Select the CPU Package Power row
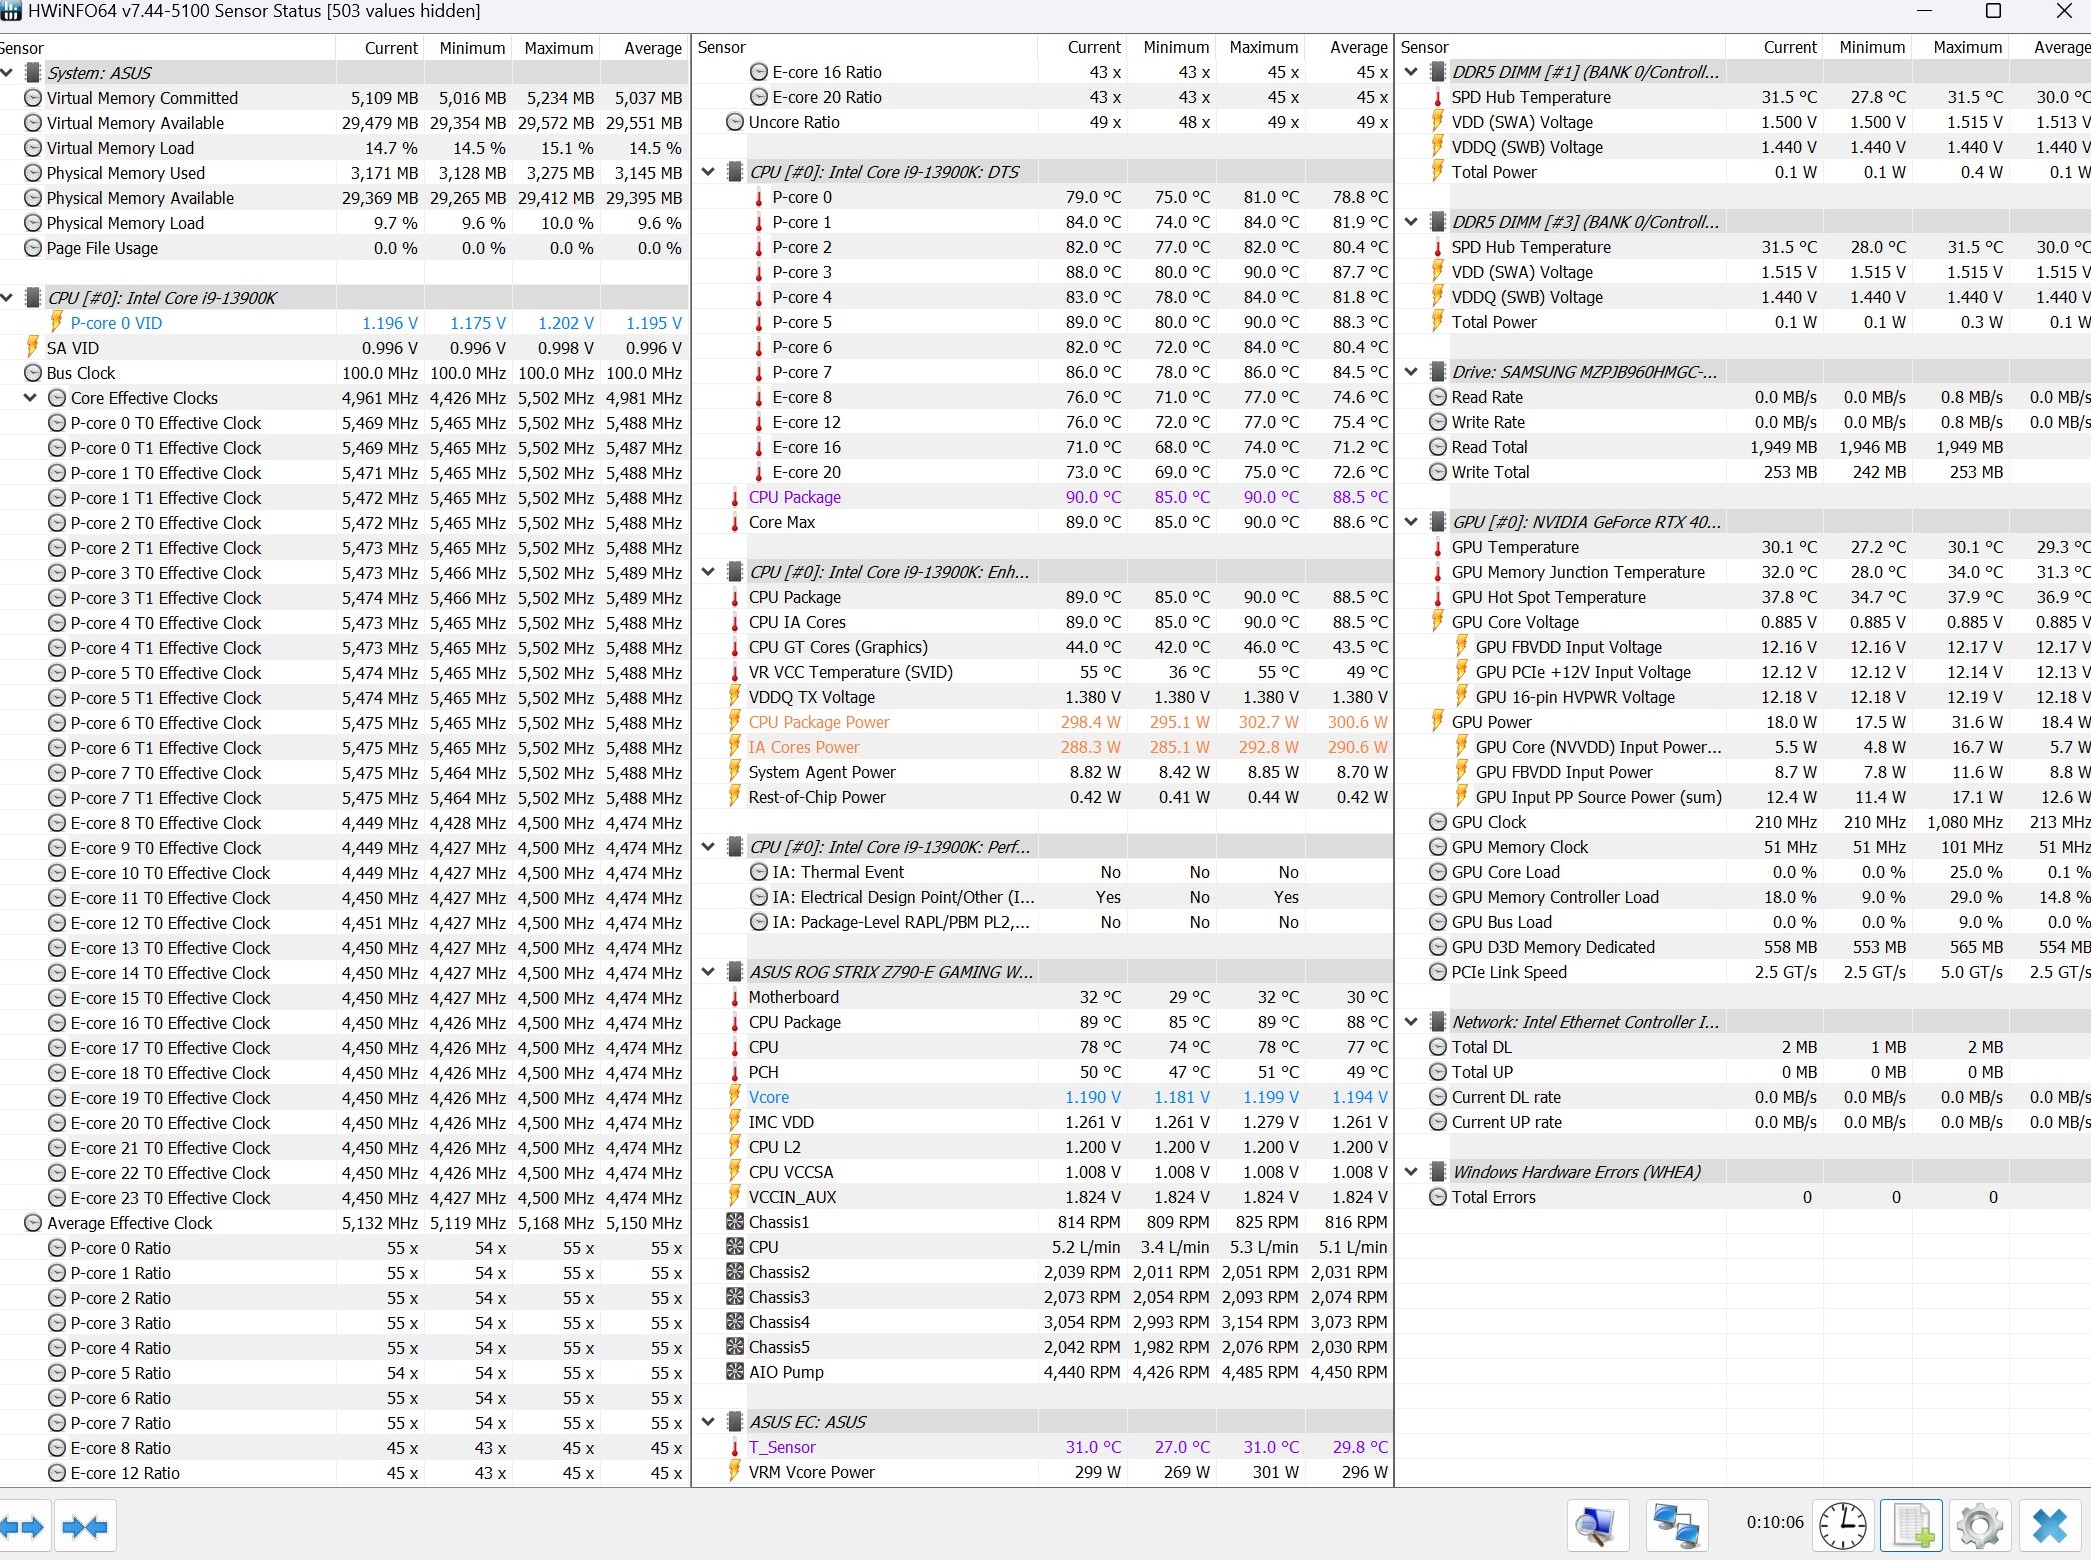Image resolution: width=2091 pixels, height=1560 pixels. click(x=819, y=722)
